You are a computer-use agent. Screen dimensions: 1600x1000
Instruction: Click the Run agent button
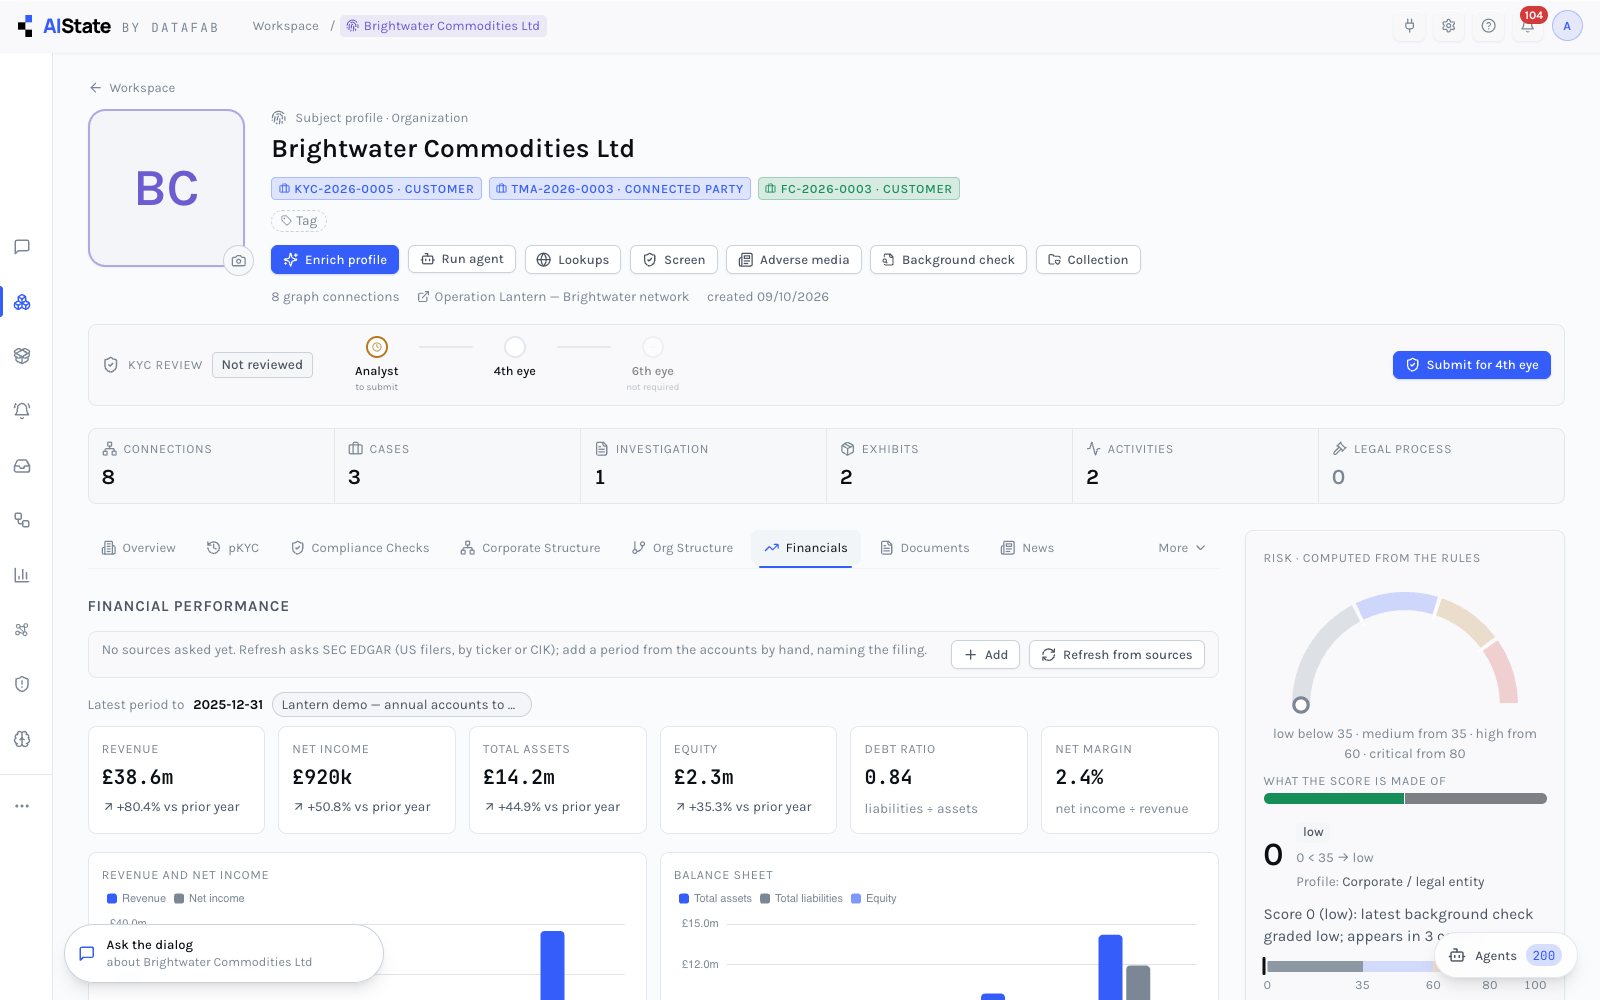[x=462, y=259]
